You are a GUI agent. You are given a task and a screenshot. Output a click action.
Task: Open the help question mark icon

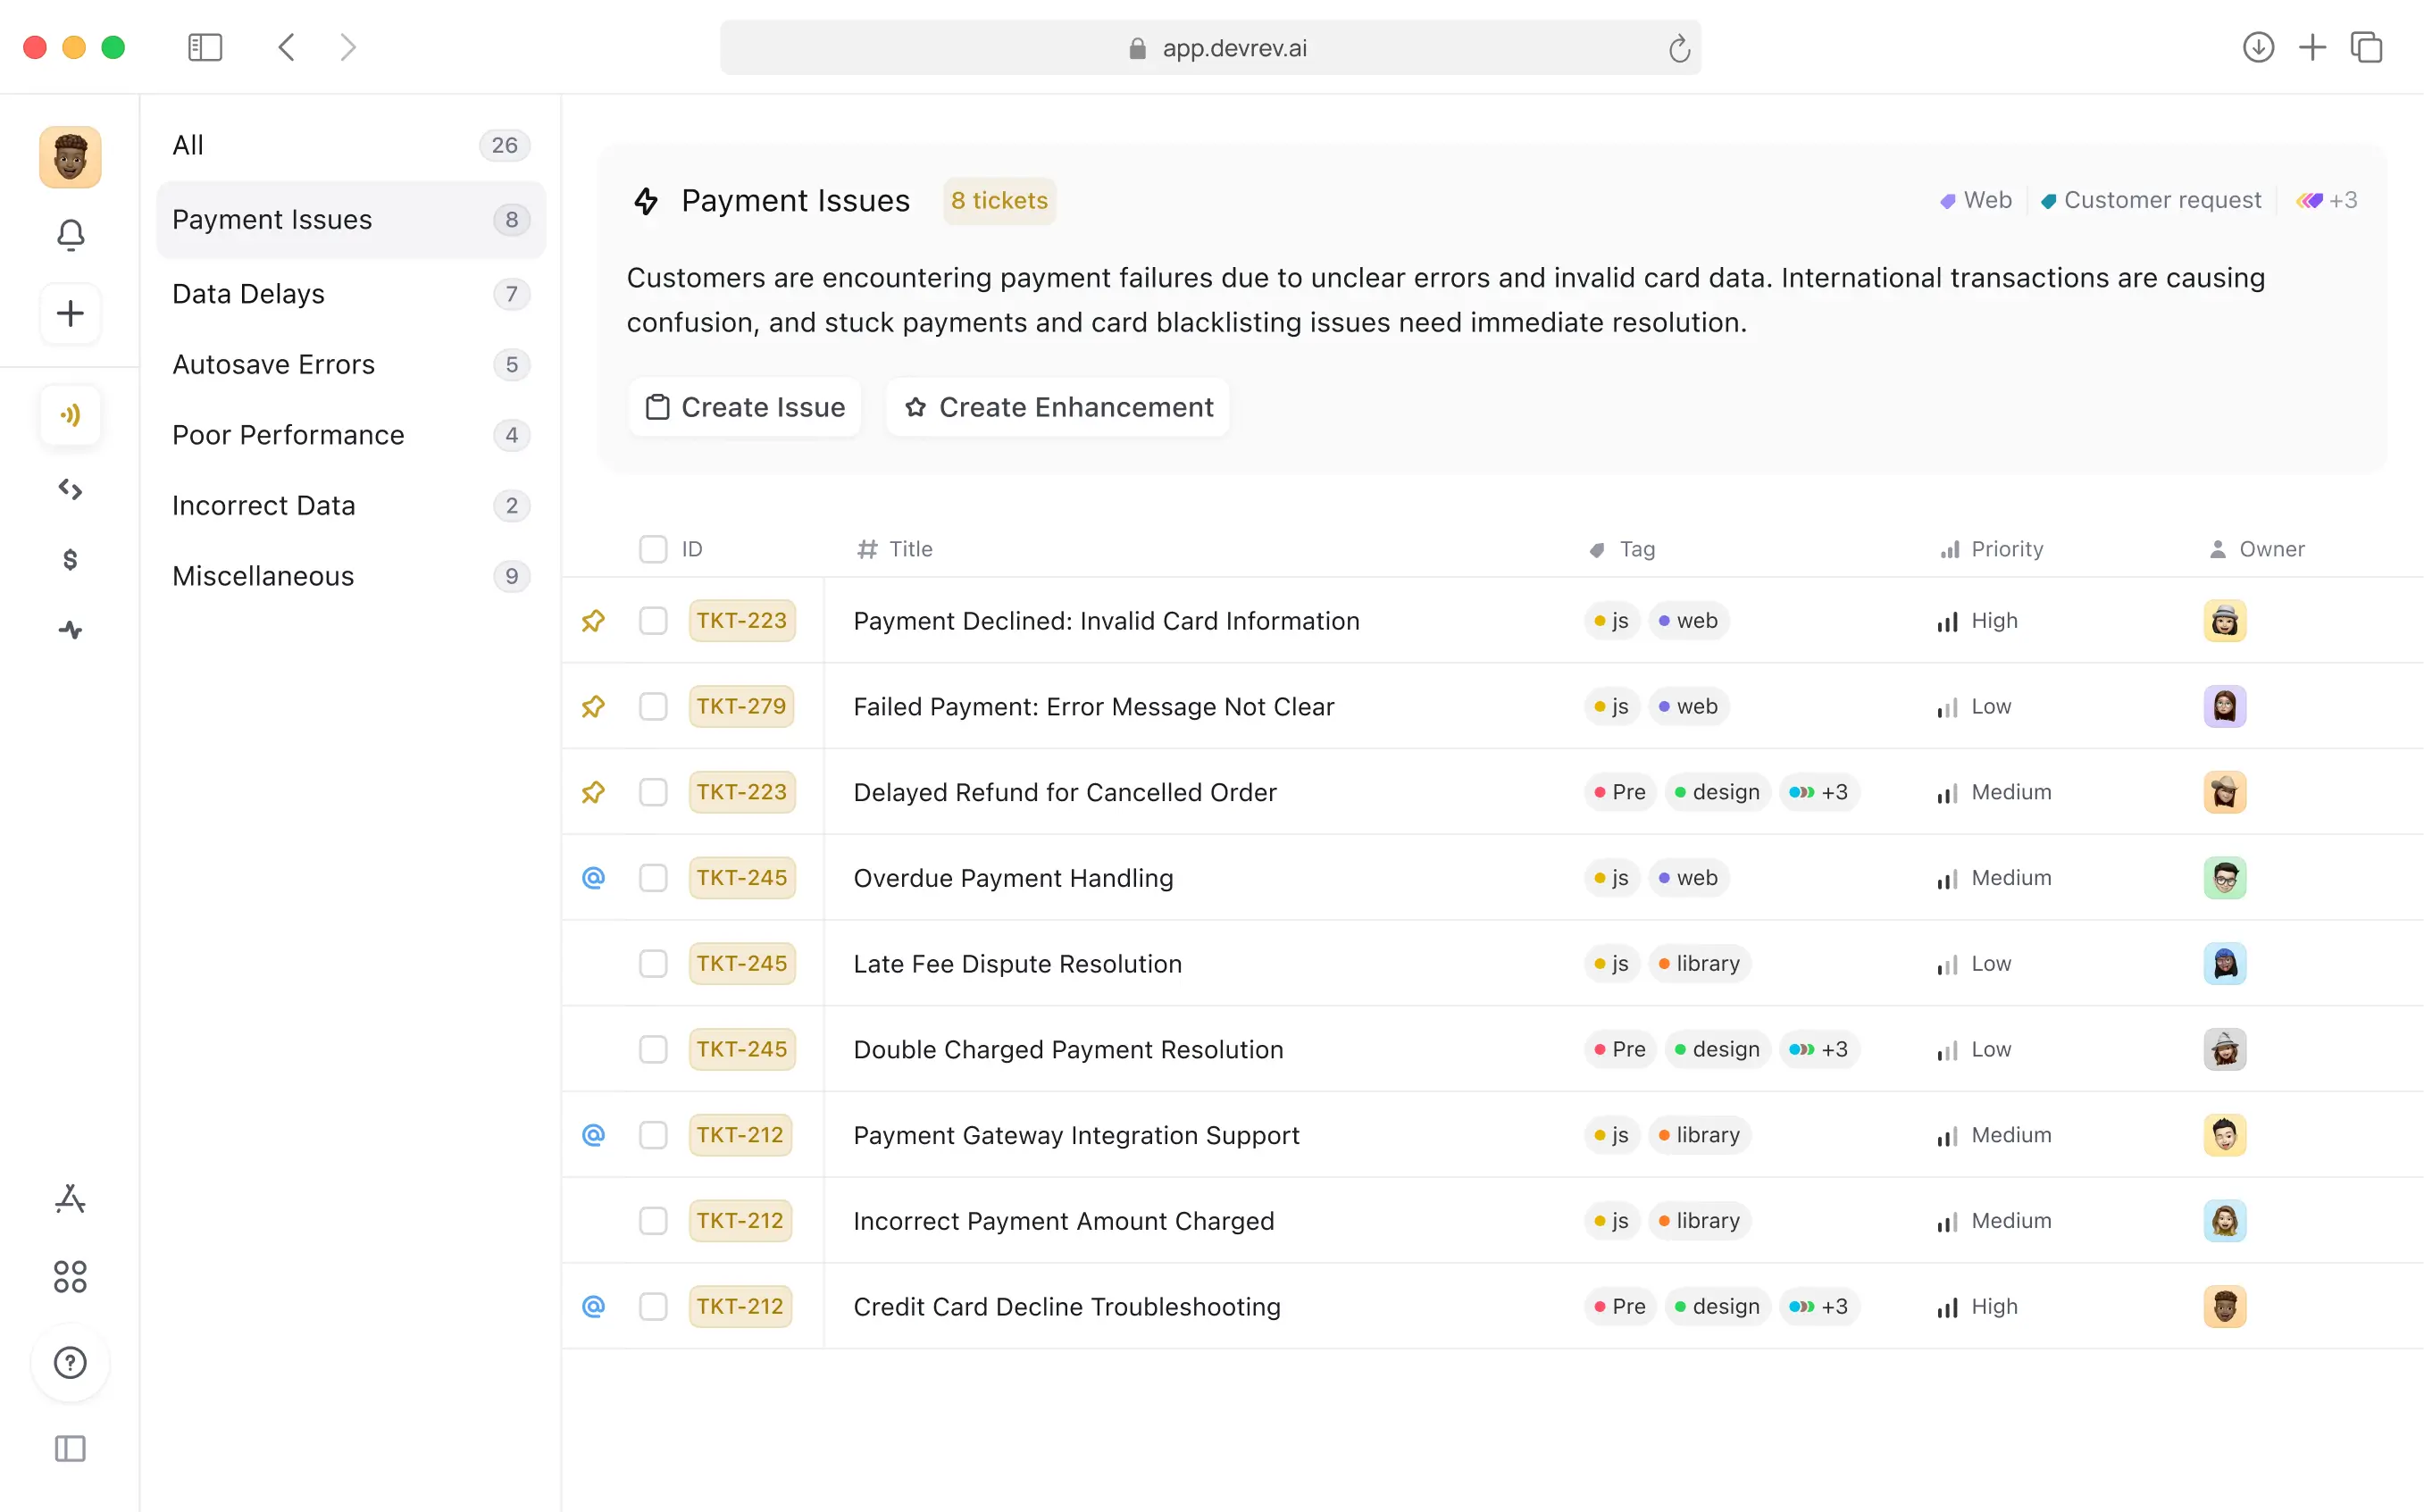point(70,1363)
